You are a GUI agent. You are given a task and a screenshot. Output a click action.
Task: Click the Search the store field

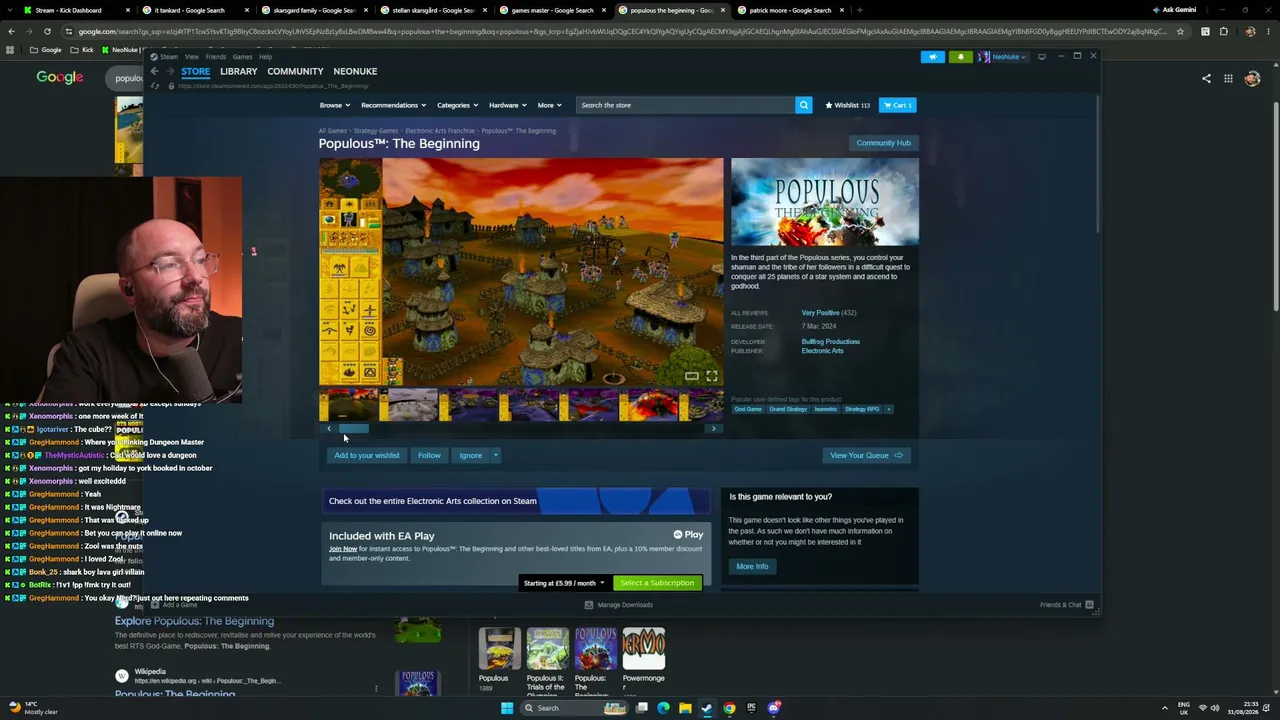coord(685,105)
